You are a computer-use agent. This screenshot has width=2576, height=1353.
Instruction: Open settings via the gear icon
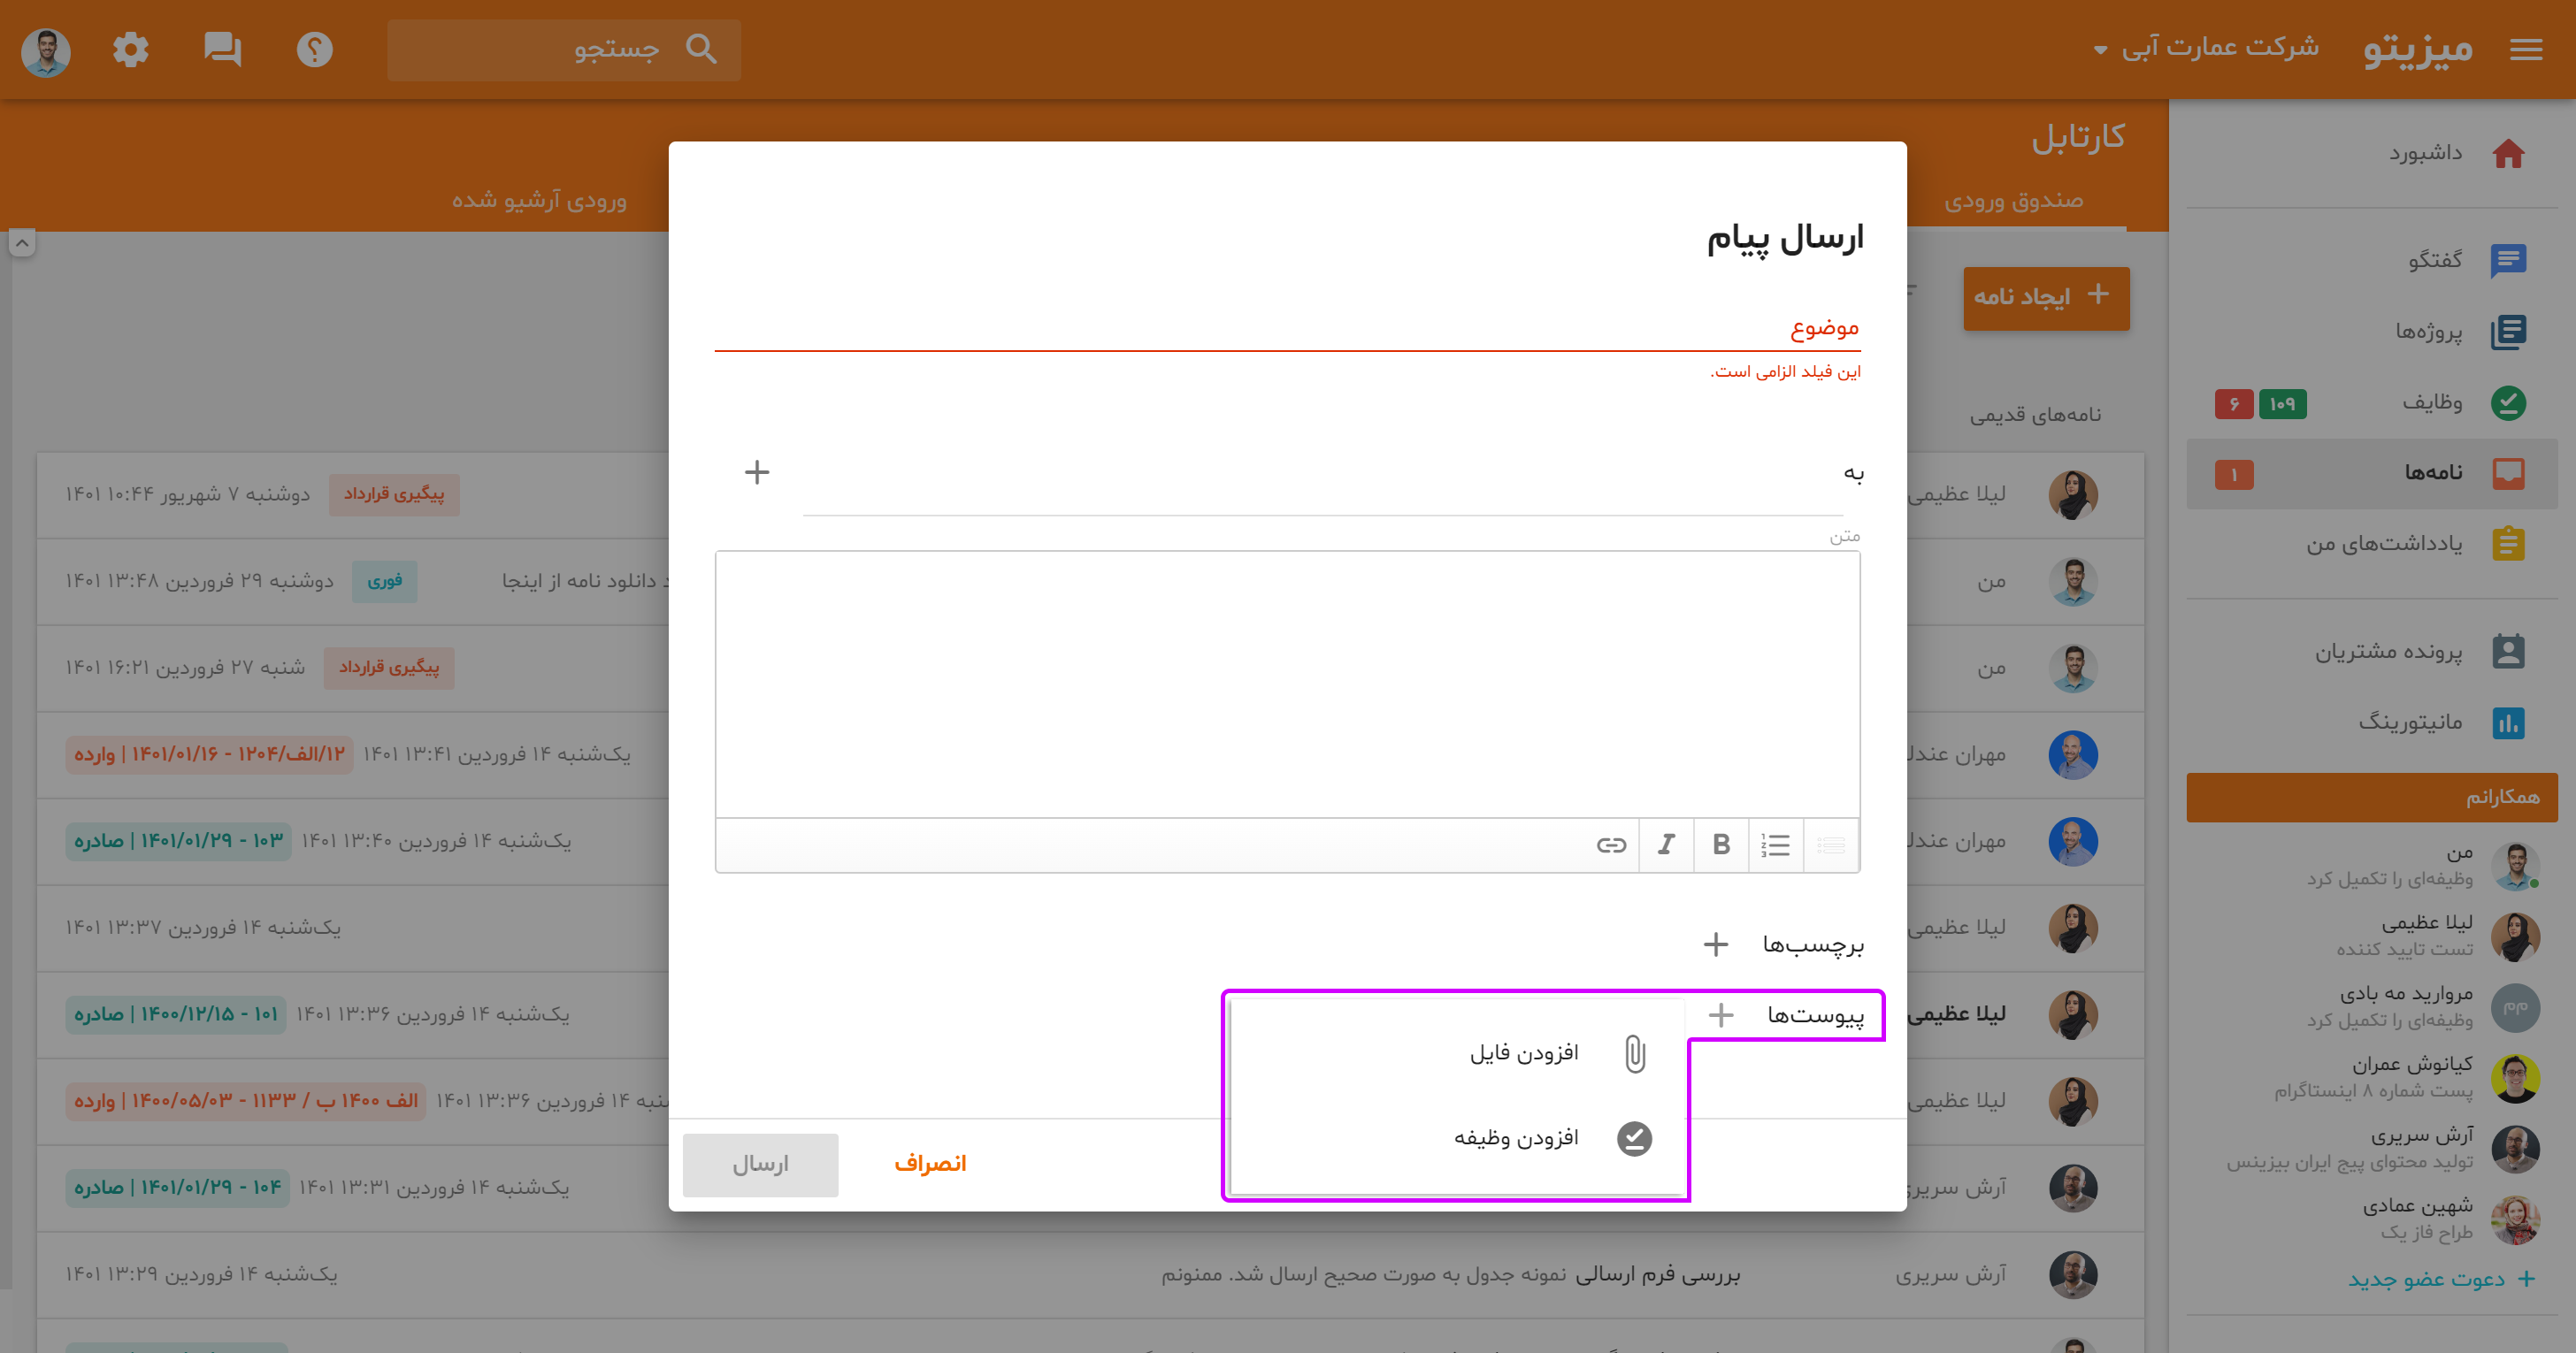131,49
